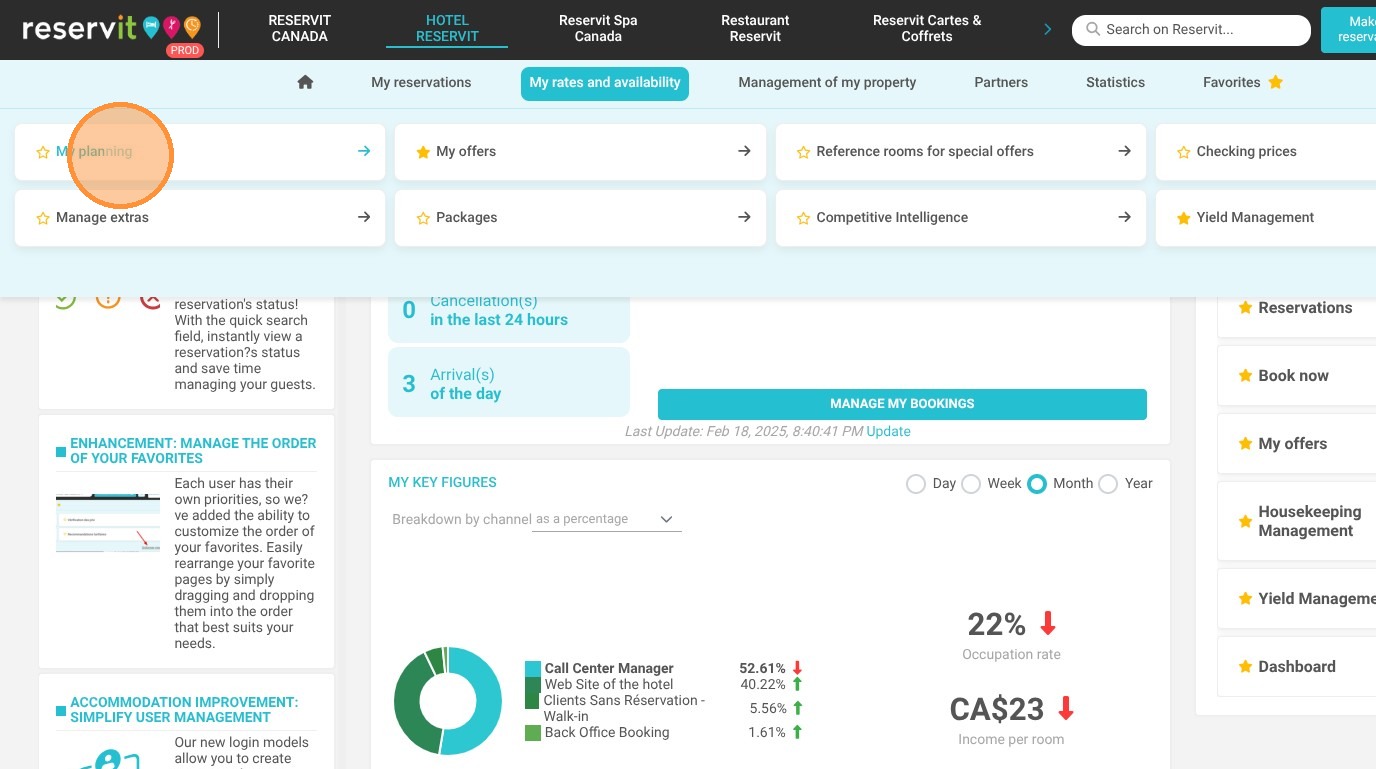This screenshot has width=1376, height=769.
Task: Click the 'MY KEY FIGURES' heading
Action: coord(442,483)
